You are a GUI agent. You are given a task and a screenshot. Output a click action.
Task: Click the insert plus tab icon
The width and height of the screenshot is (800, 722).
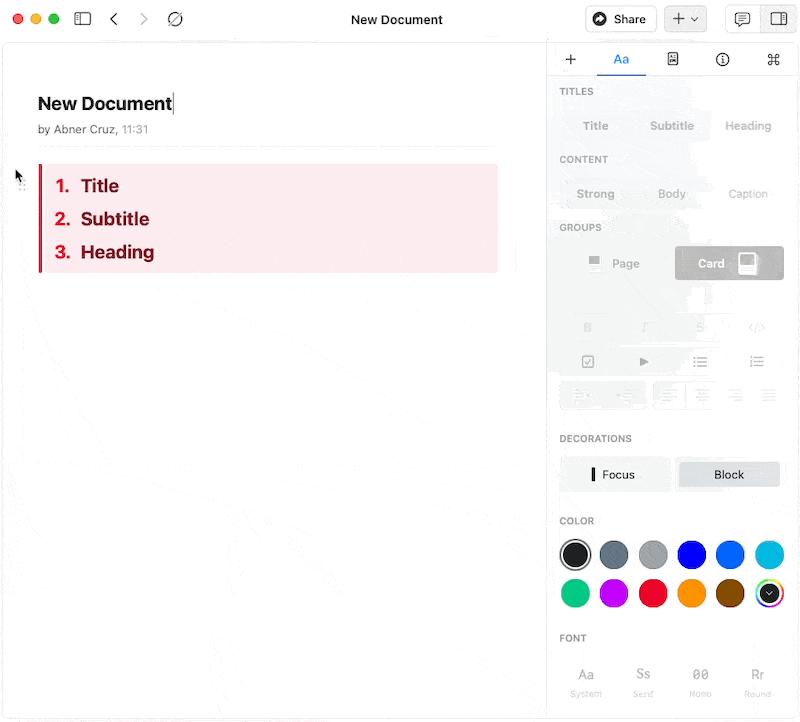tap(571, 59)
